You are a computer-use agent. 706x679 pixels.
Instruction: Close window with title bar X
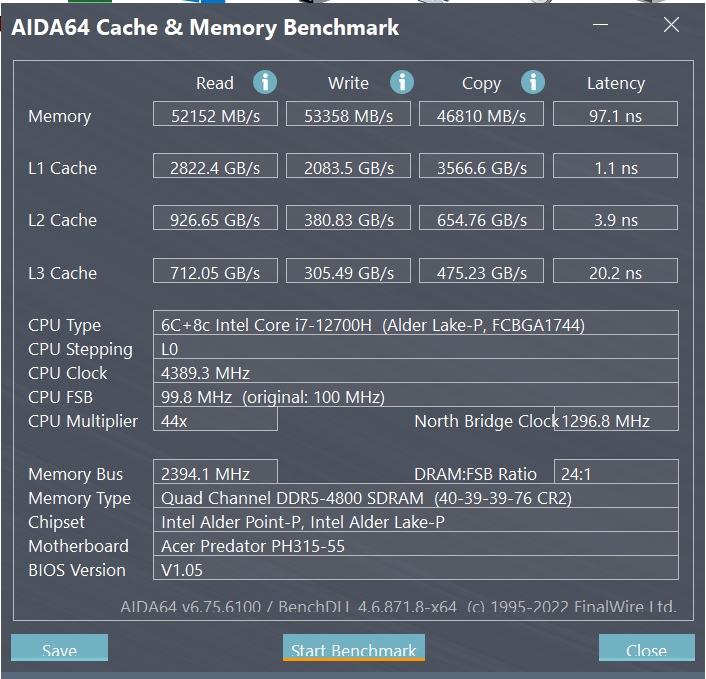pyautogui.click(x=671, y=25)
